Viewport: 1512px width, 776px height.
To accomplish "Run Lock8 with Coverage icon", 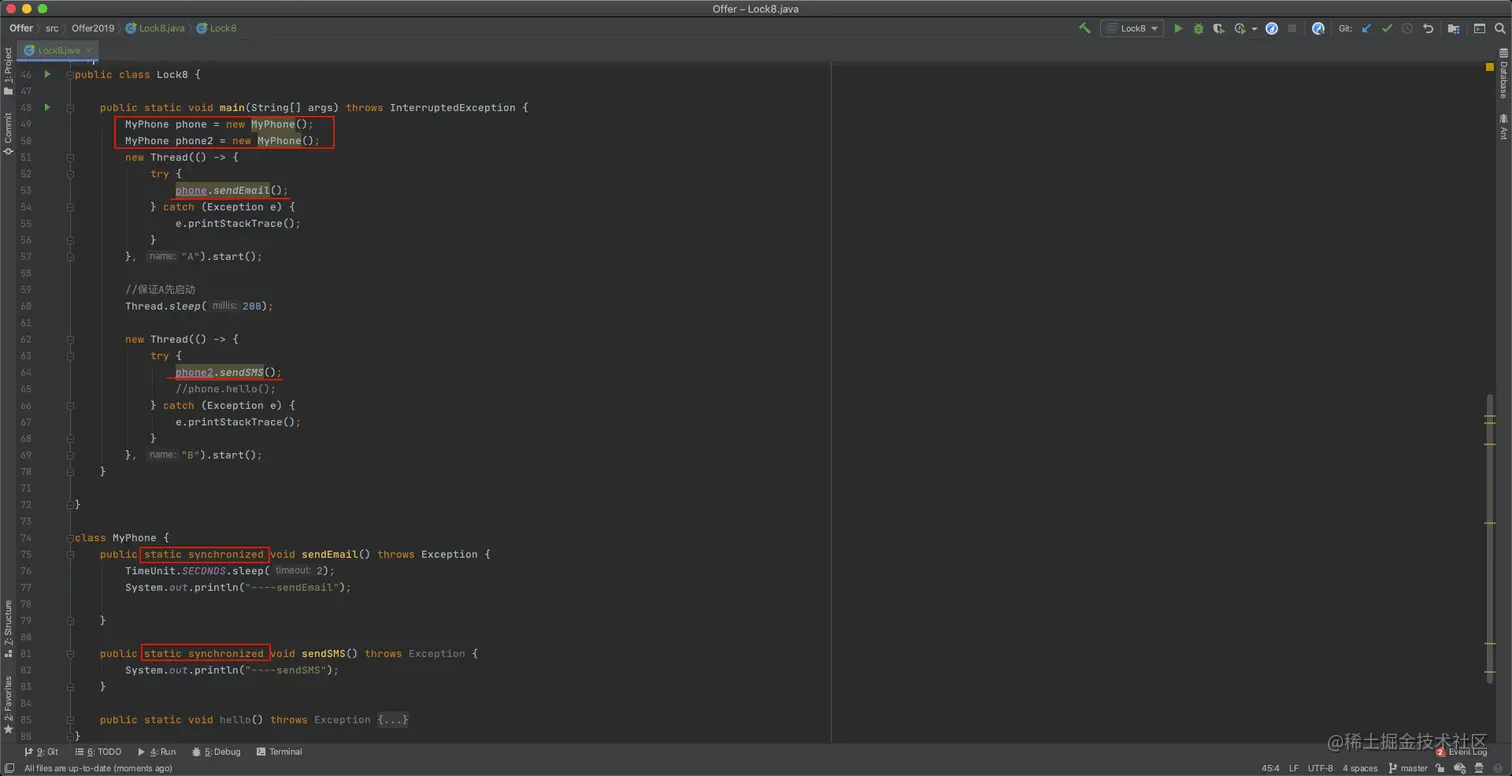I will click(1218, 29).
